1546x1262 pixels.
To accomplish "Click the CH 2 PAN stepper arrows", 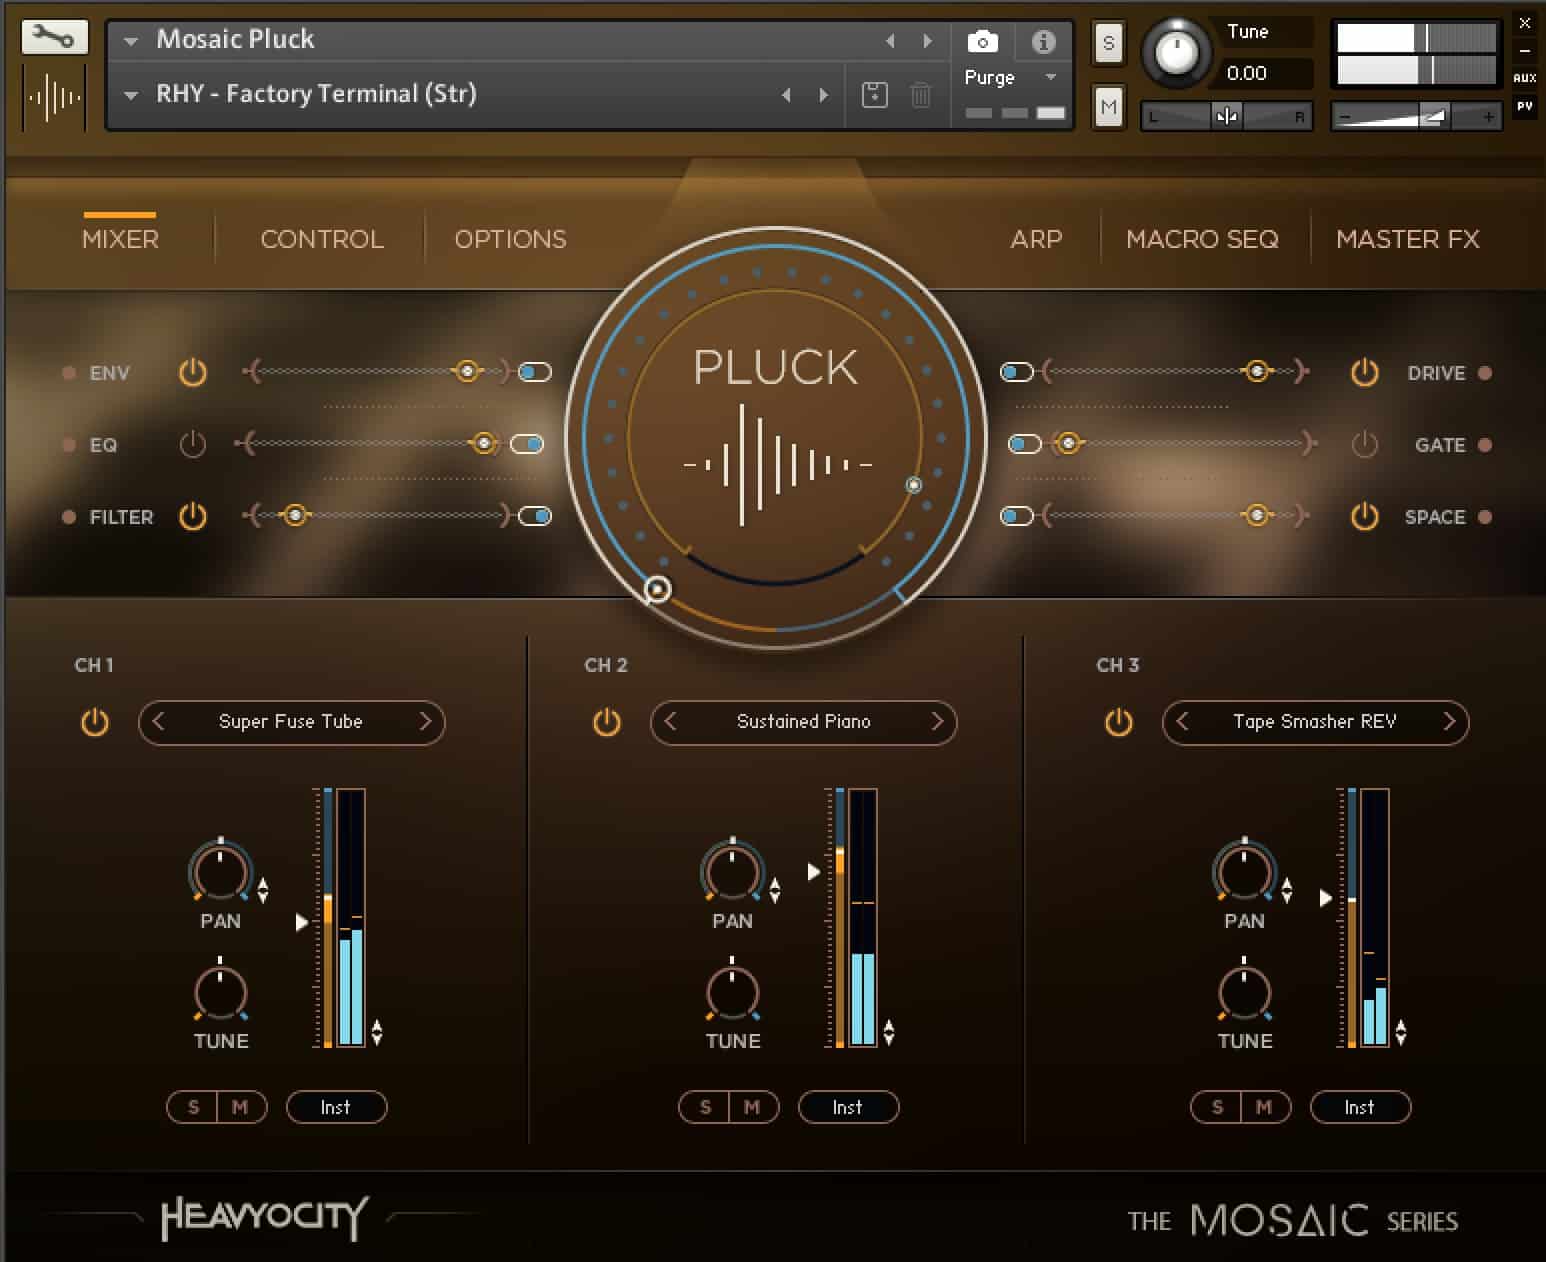I will pyautogui.click(x=775, y=890).
